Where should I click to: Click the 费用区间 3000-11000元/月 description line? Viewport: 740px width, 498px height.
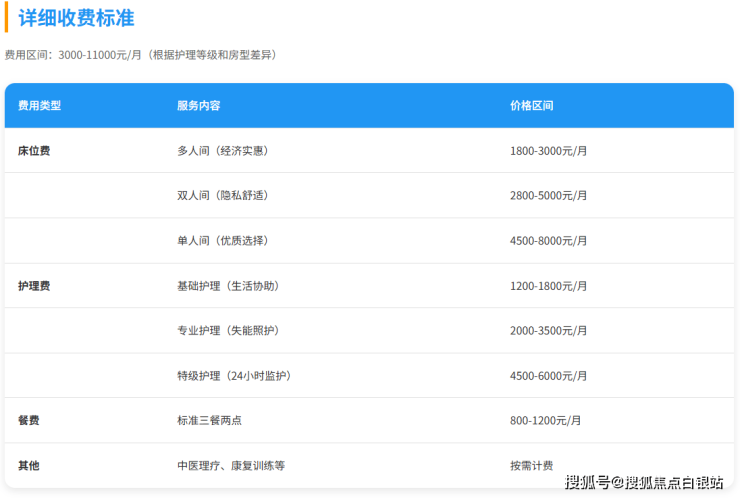(x=141, y=55)
